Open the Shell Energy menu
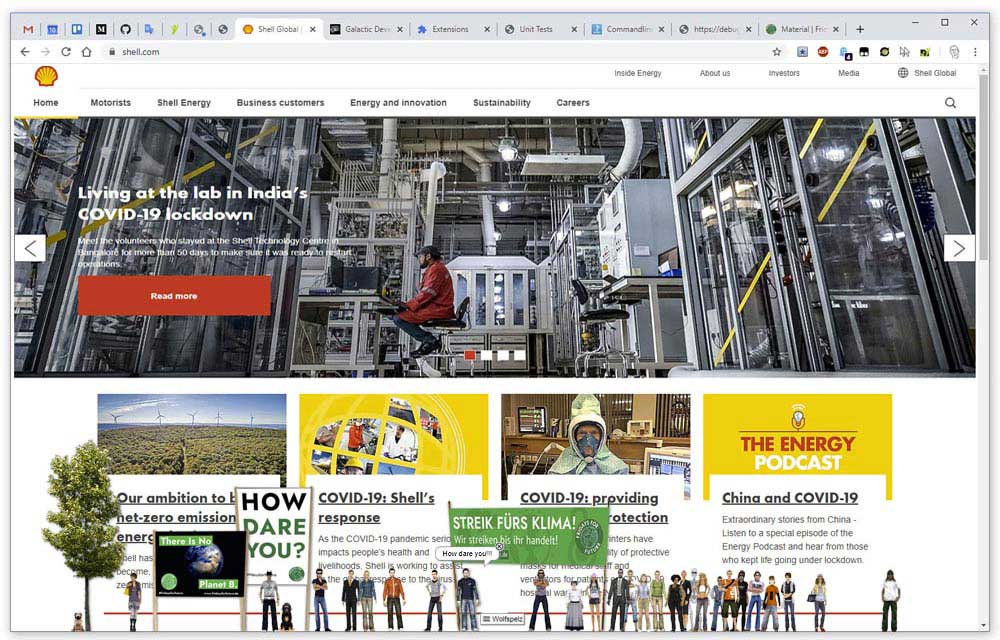1000x640 pixels. click(x=184, y=103)
